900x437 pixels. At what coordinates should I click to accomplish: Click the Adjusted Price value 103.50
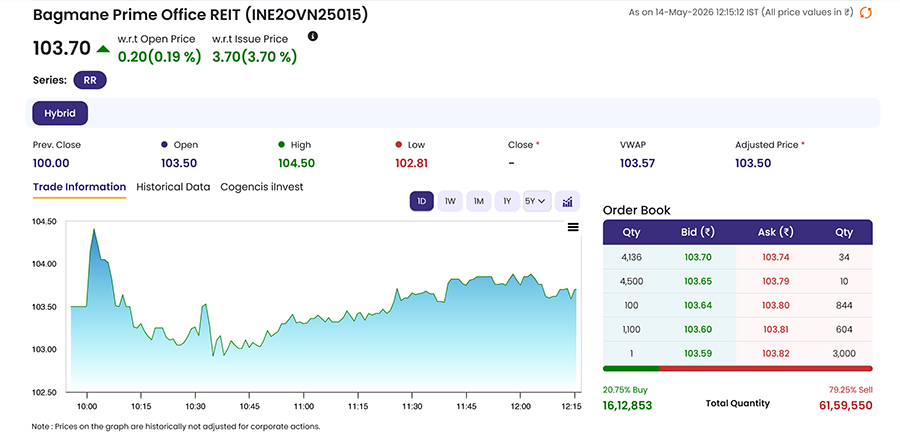click(753, 163)
